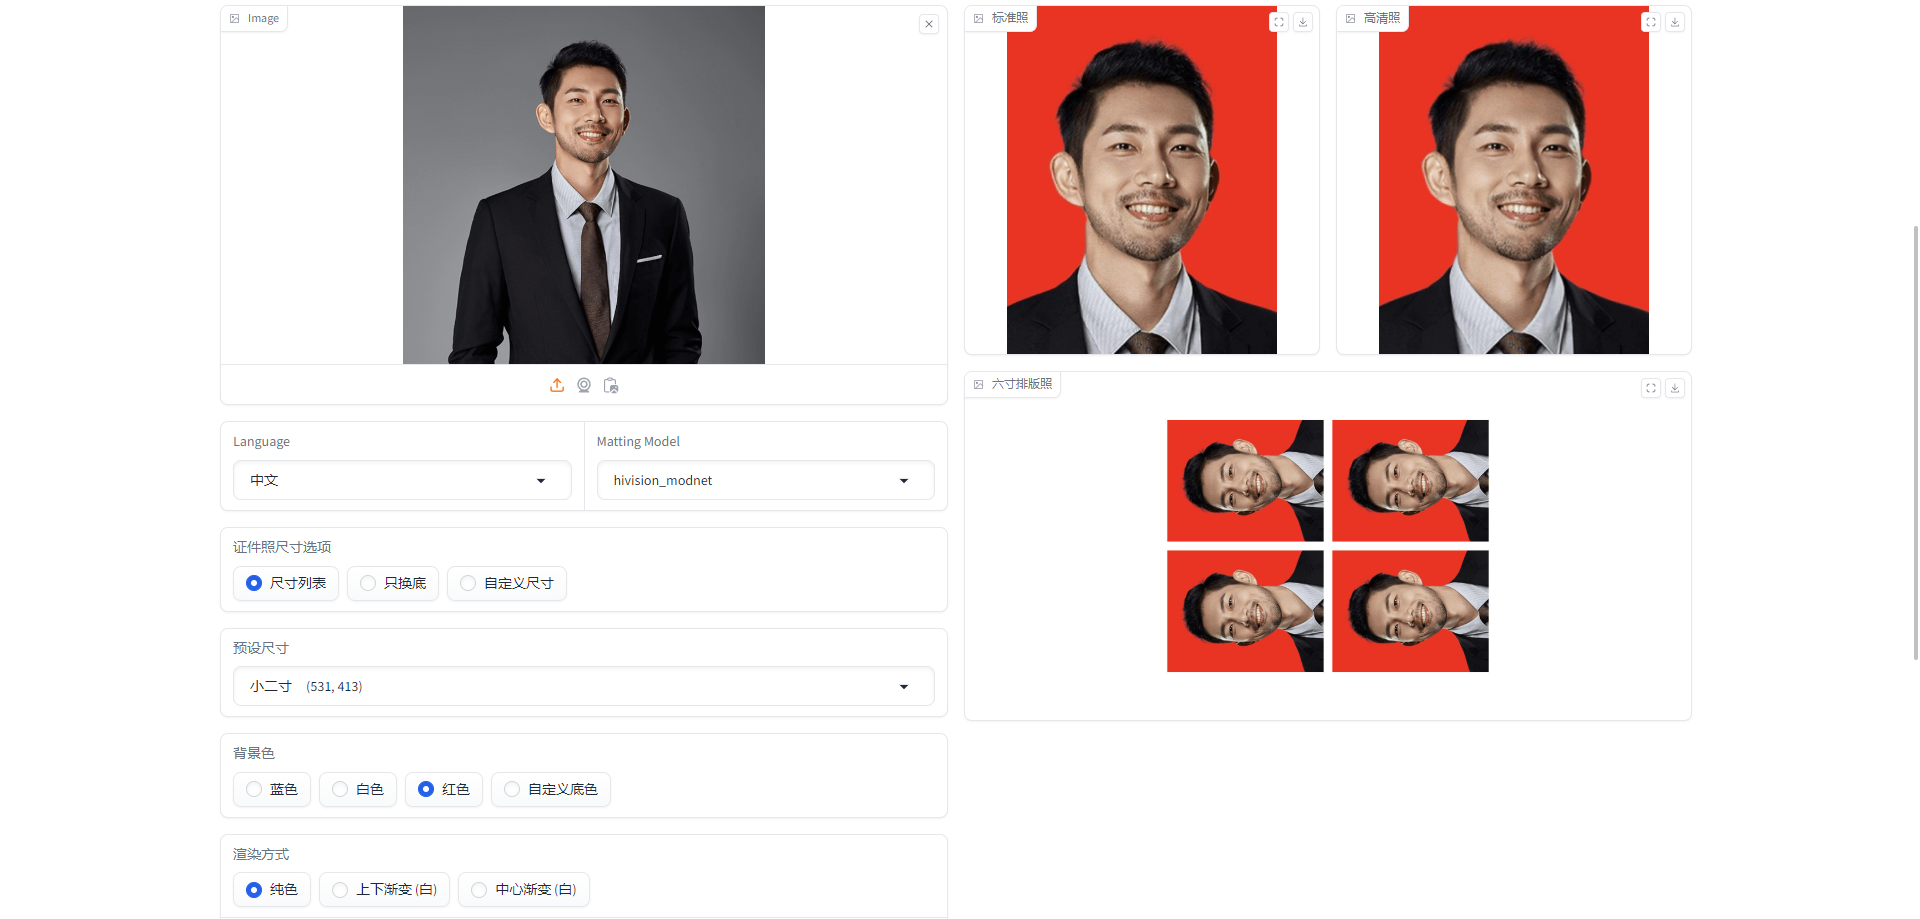Click the paste from clipboard icon
Screen dimensions: 1920x919
pyautogui.click(x=611, y=385)
